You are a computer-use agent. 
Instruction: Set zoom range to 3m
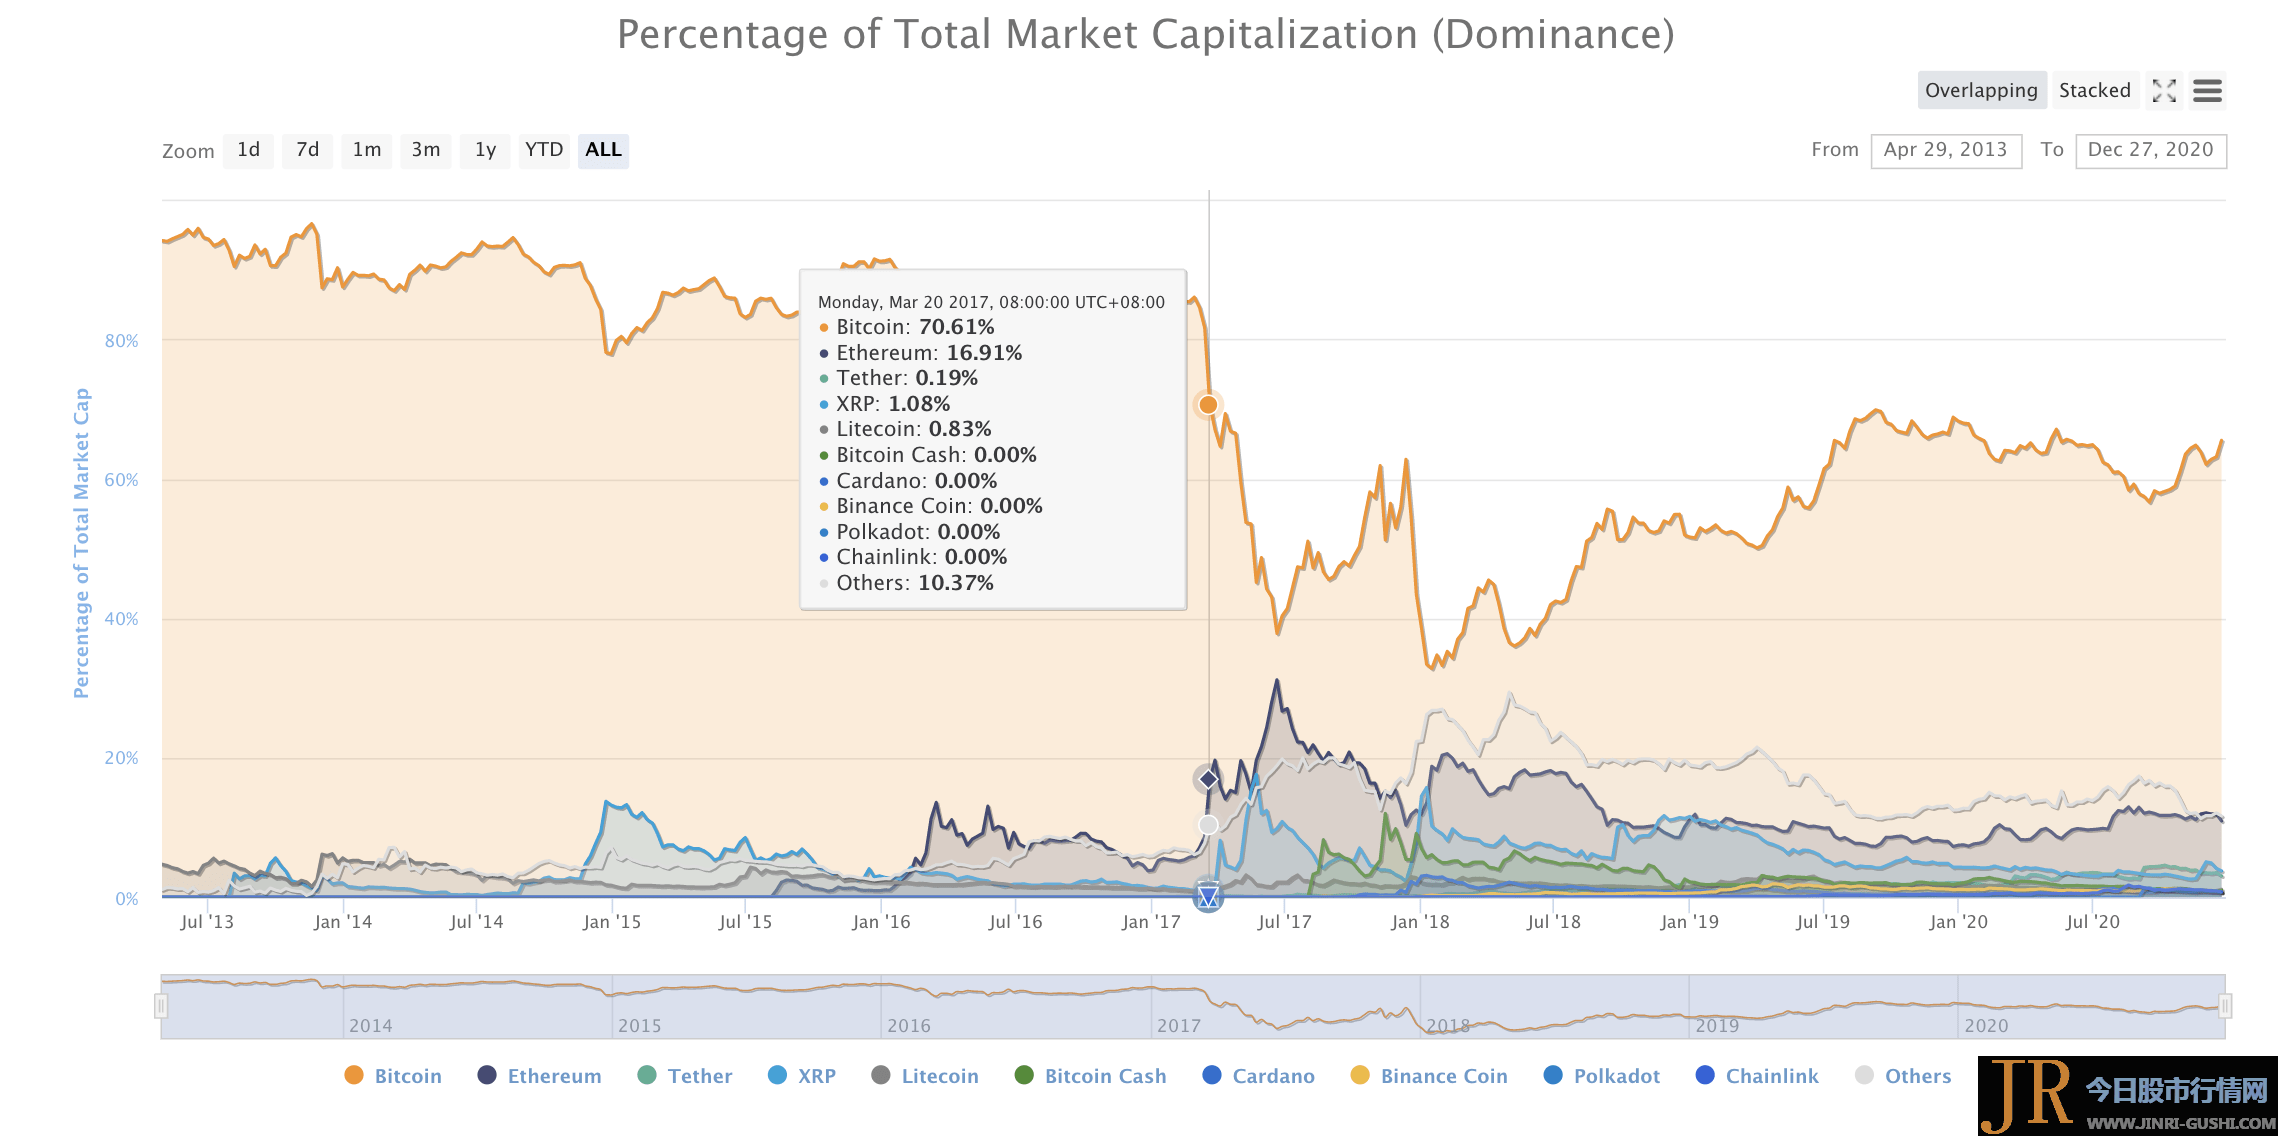coord(425,150)
